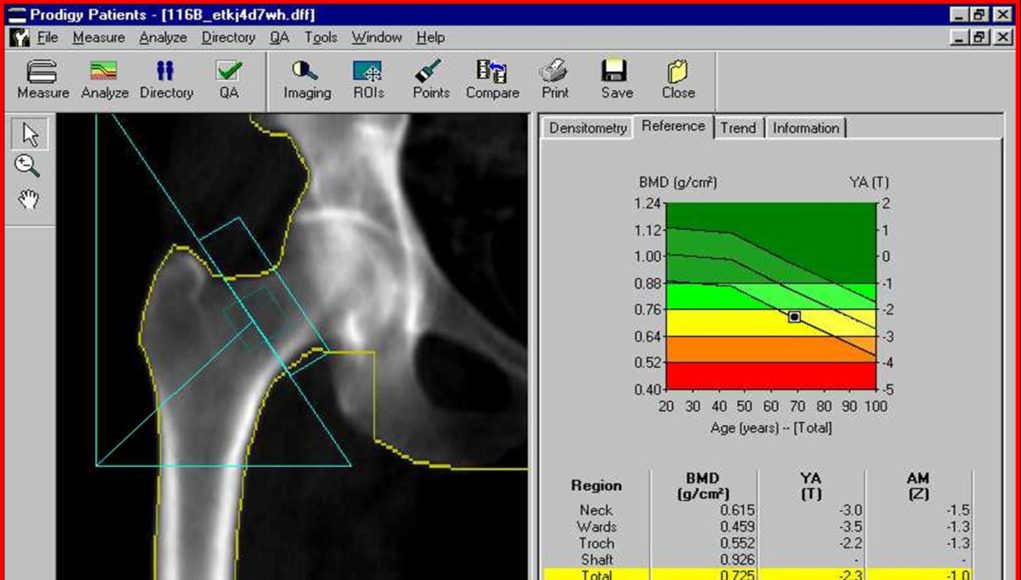The height and width of the screenshot is (580, 1021).
Task: Click the Neck BMD value 0.615
Action: tap(737, 511)
